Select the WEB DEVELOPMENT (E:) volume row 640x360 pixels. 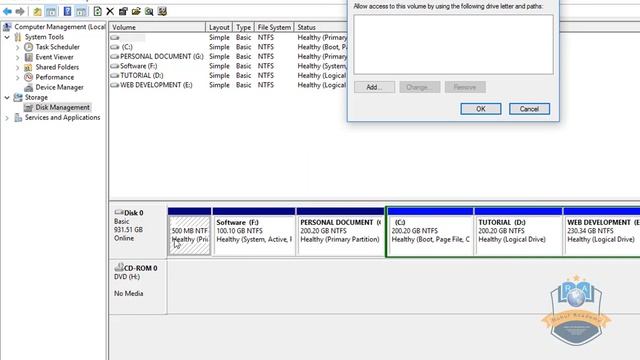[228, 85]
